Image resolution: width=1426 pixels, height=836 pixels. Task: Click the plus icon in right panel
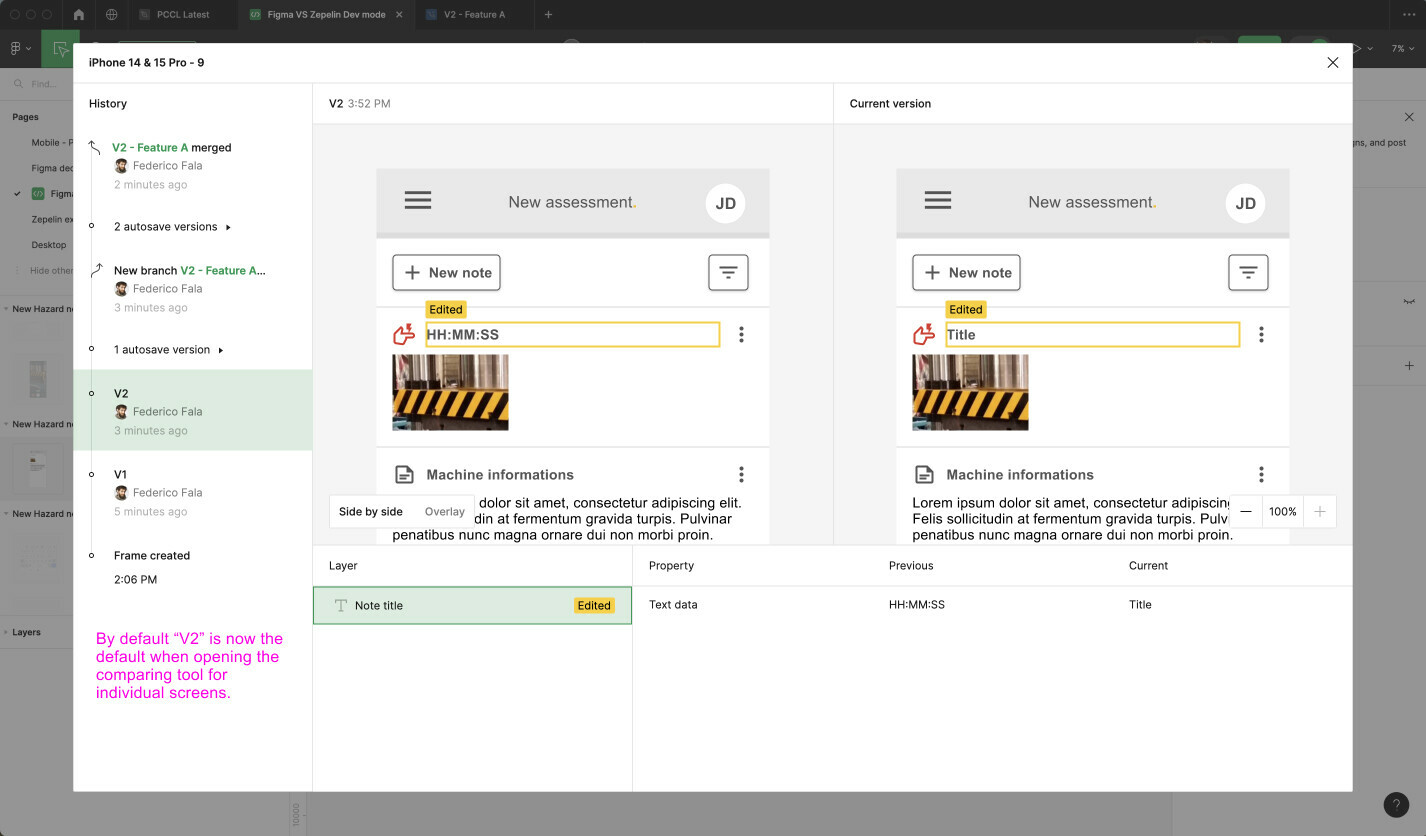(1409, 366)
